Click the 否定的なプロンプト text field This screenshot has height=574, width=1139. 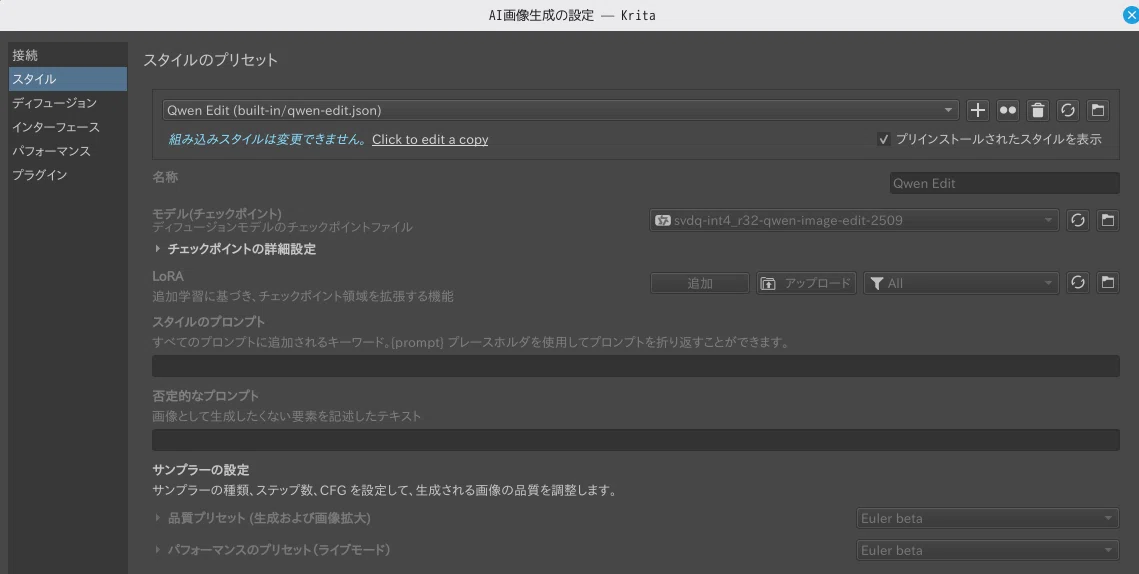(636, 440)
